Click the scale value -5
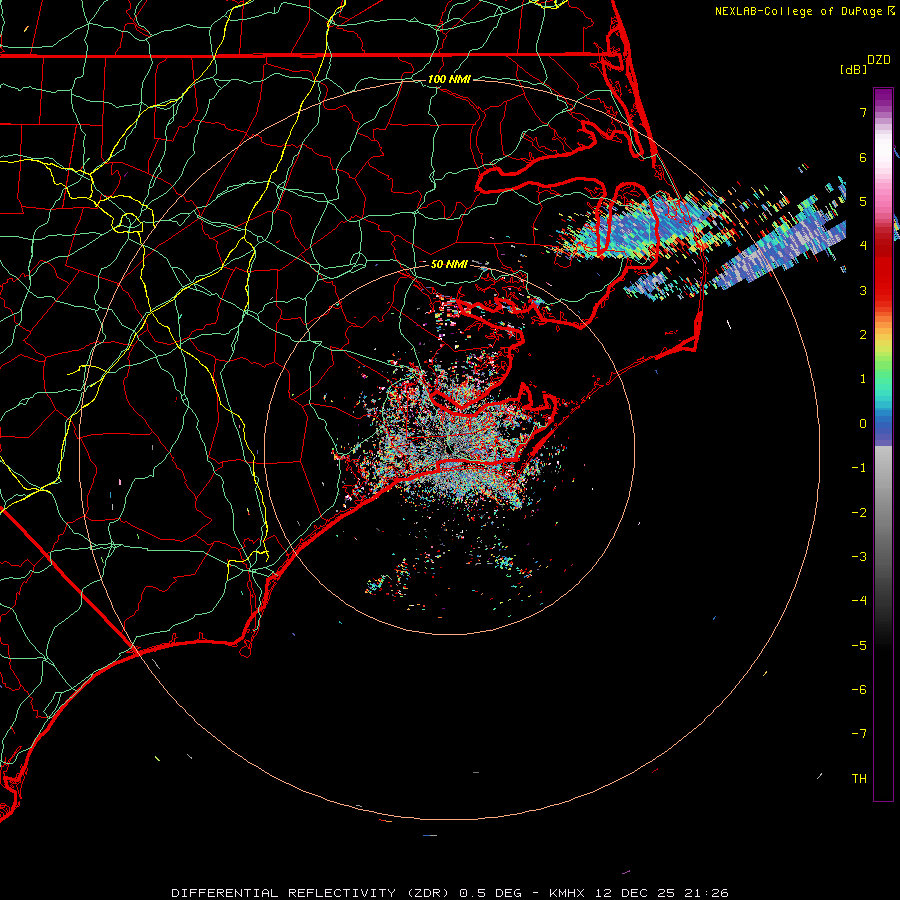The image size is (900, 900). tap(859, 646)
